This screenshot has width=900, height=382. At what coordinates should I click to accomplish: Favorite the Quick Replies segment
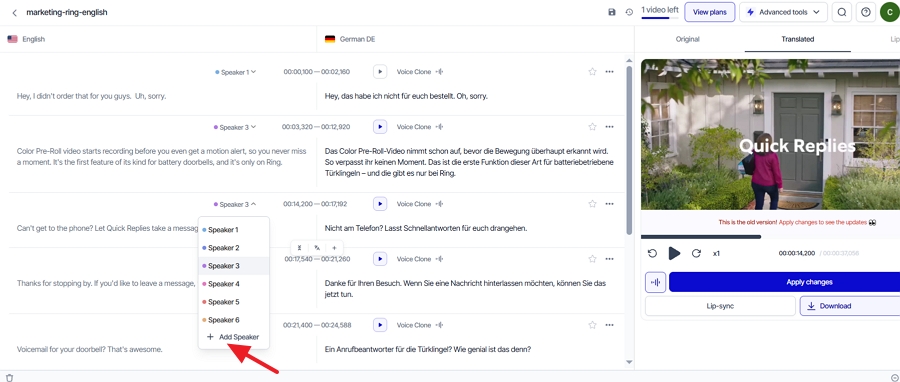(x=592, y=204)
